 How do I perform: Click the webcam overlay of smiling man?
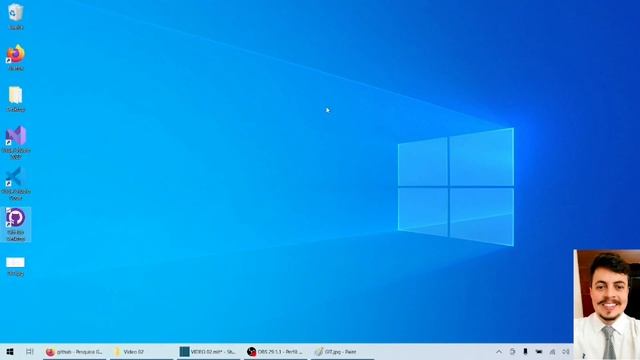pos(607,304)
